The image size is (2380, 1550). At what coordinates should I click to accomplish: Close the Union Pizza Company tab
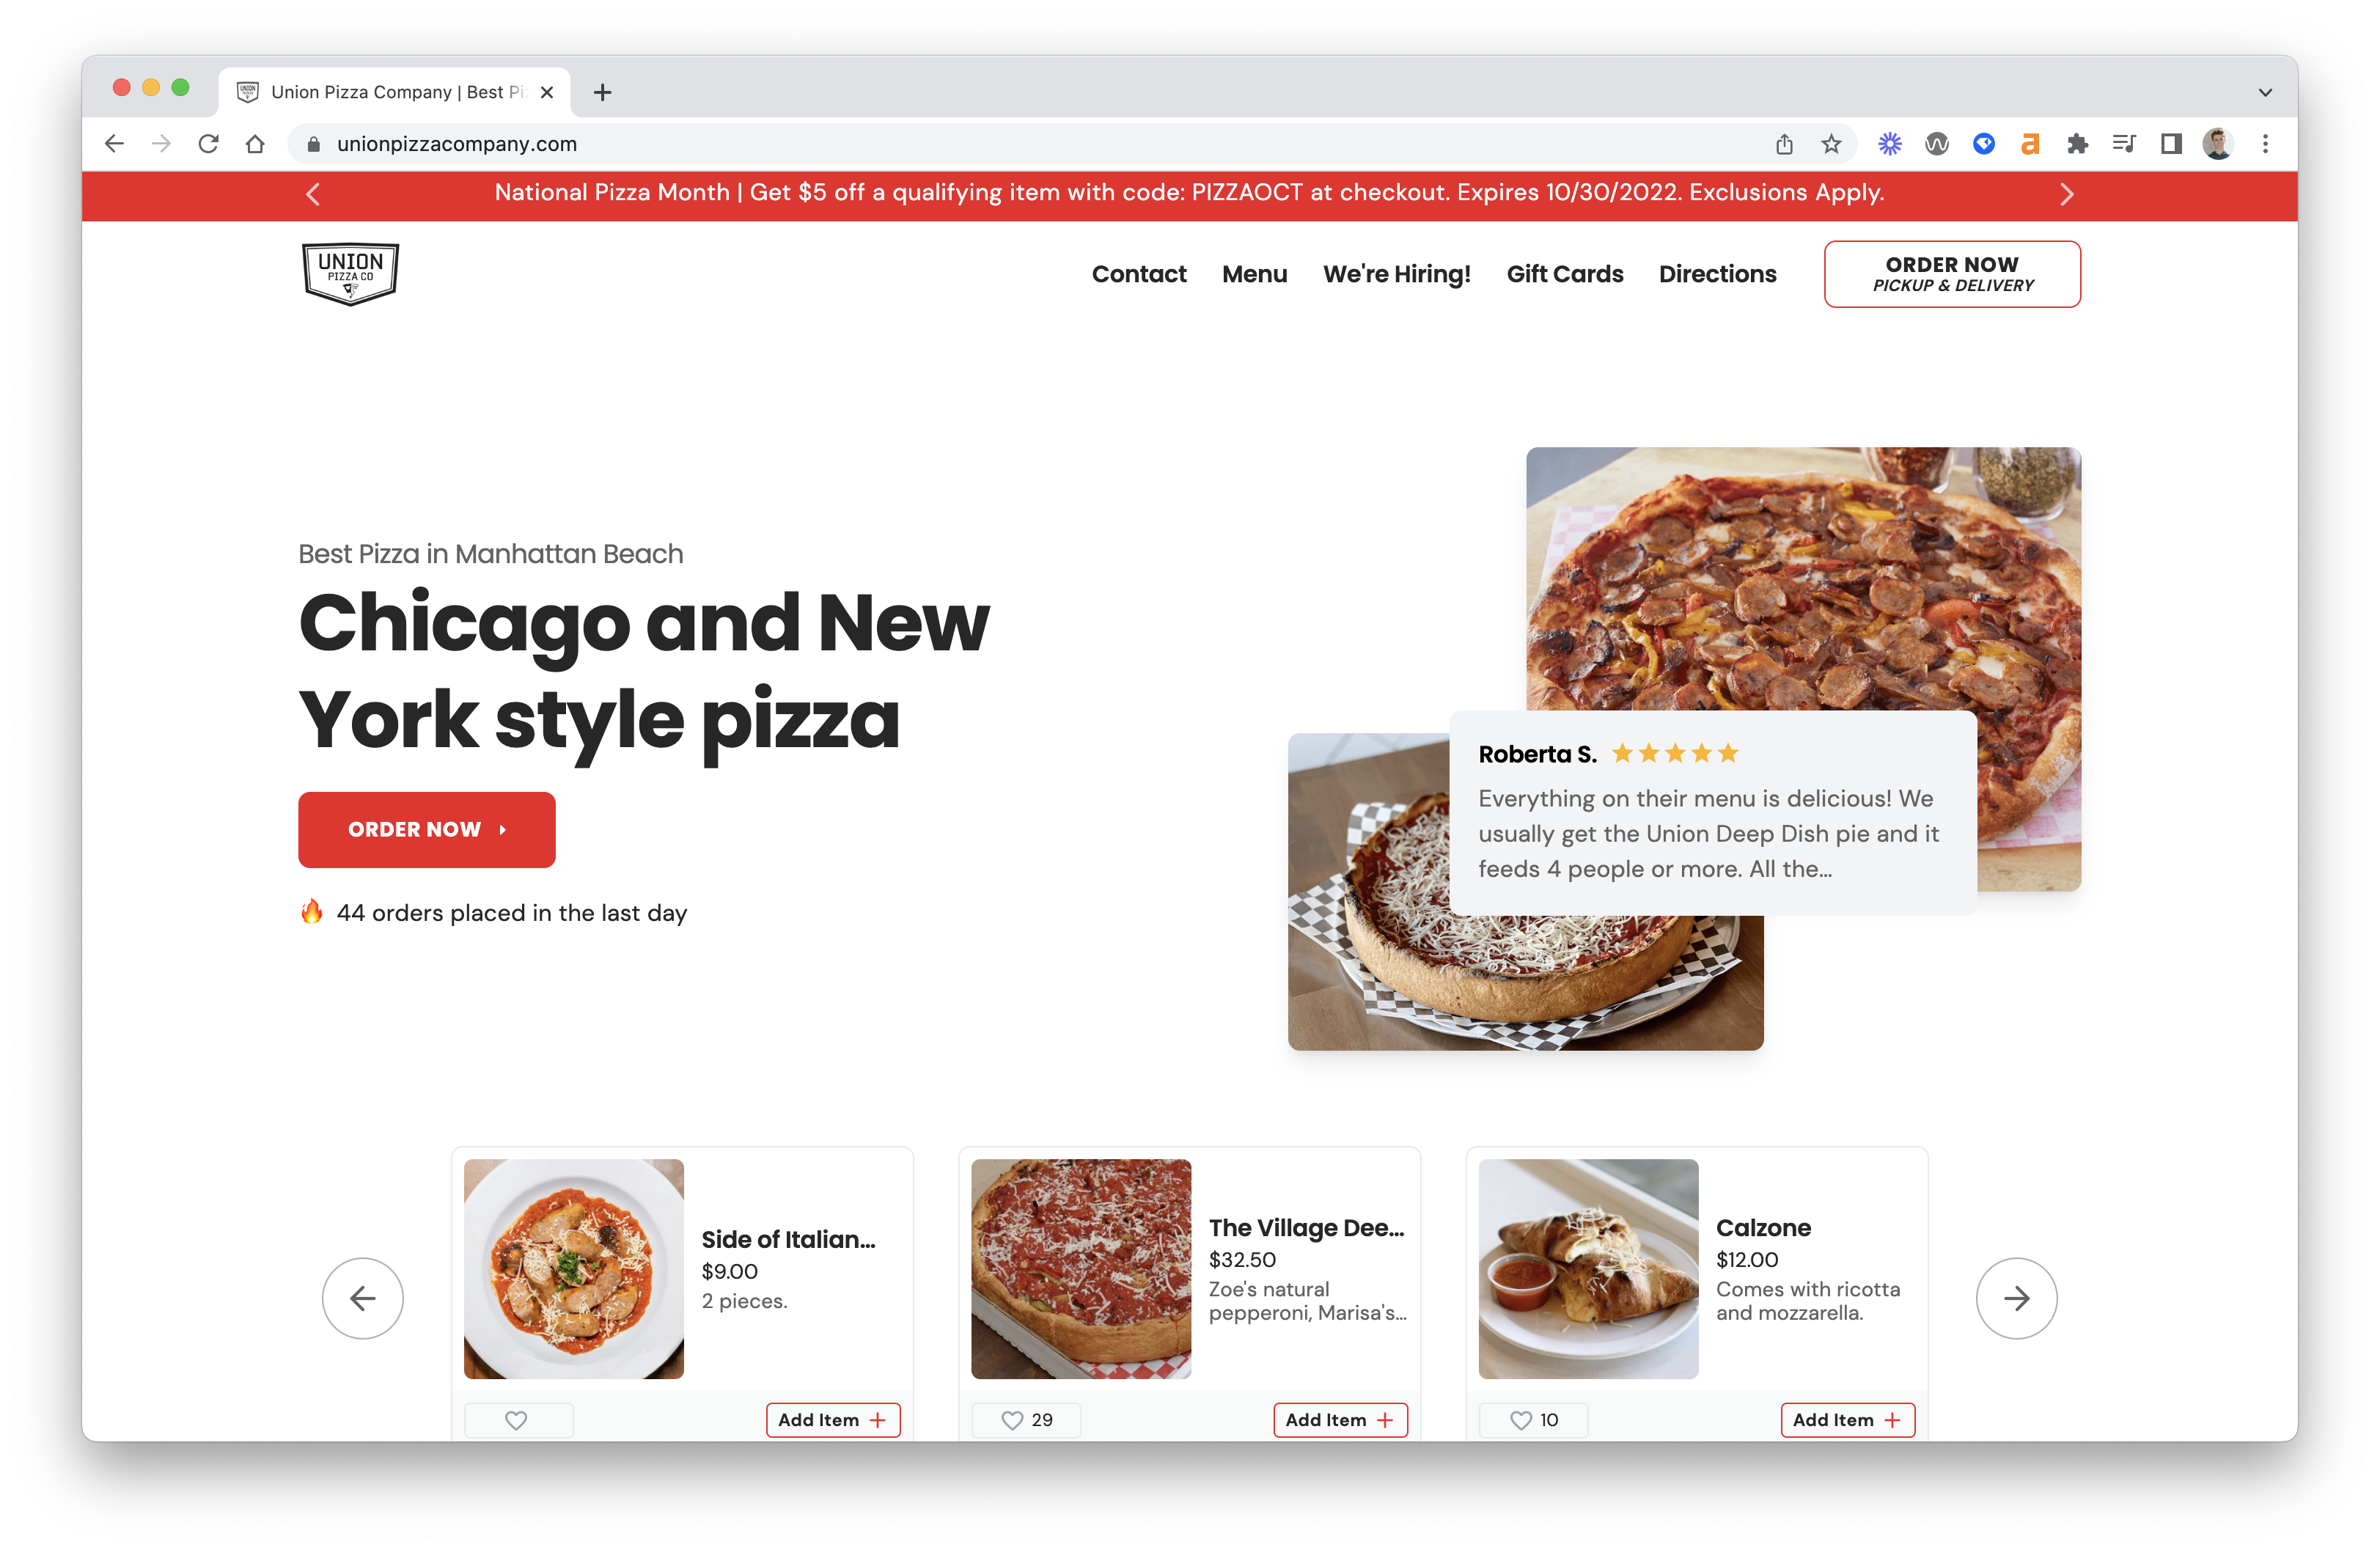[547, 92]
